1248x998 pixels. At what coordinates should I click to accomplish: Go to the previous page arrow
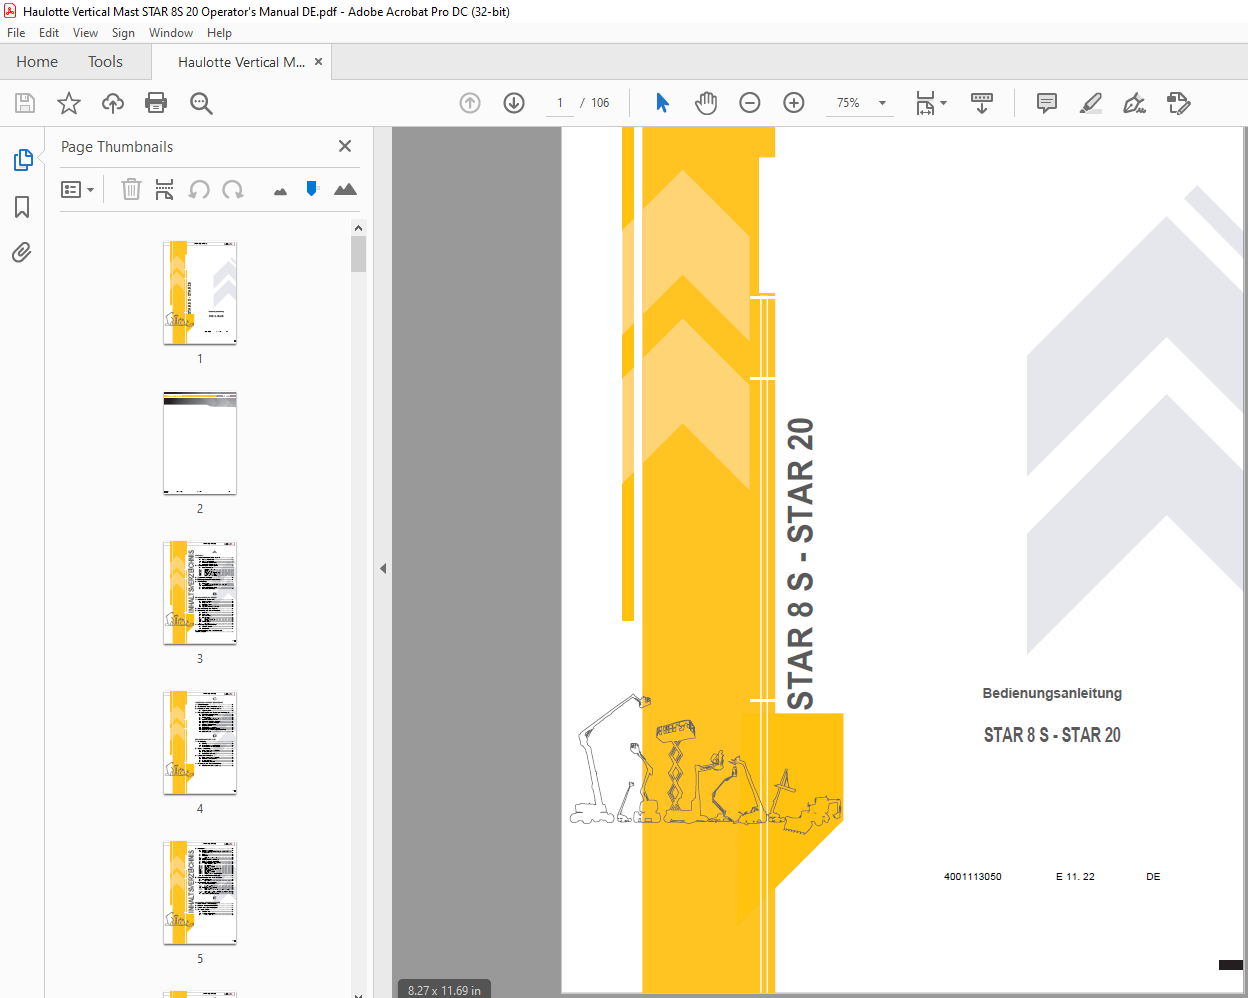(470, 103)
